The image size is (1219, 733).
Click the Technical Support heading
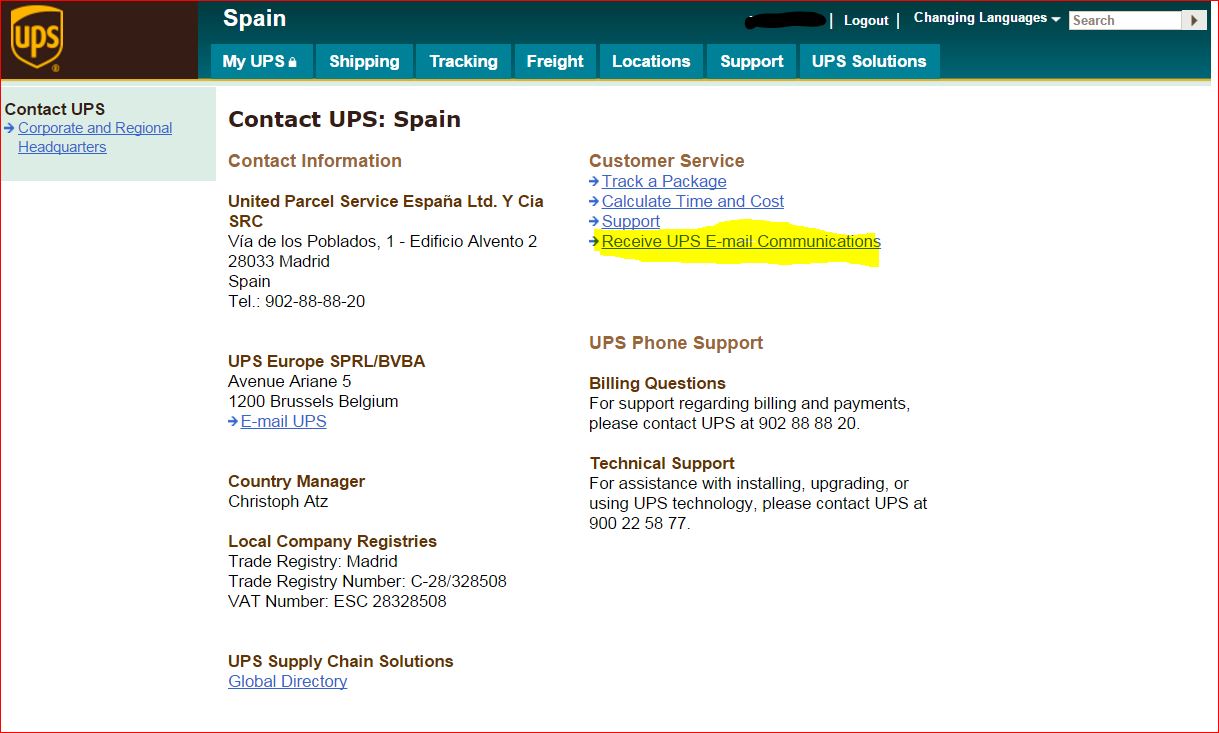pos(662,463)
